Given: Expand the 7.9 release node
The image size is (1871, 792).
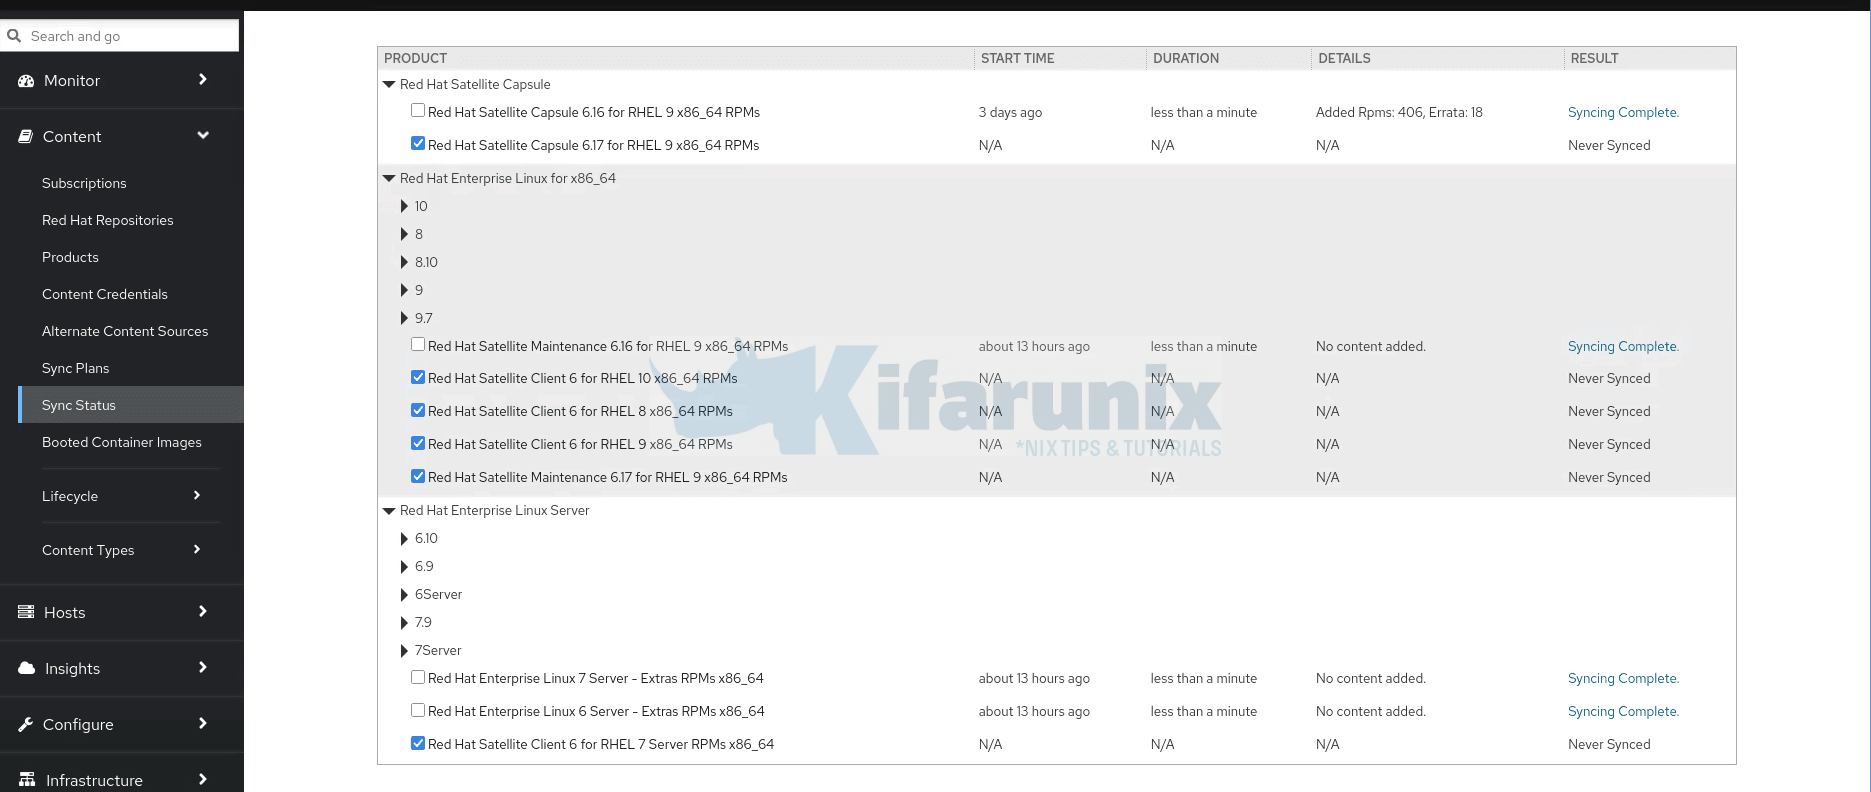Looking at the screenshot, I should click(x=404, y=622).
